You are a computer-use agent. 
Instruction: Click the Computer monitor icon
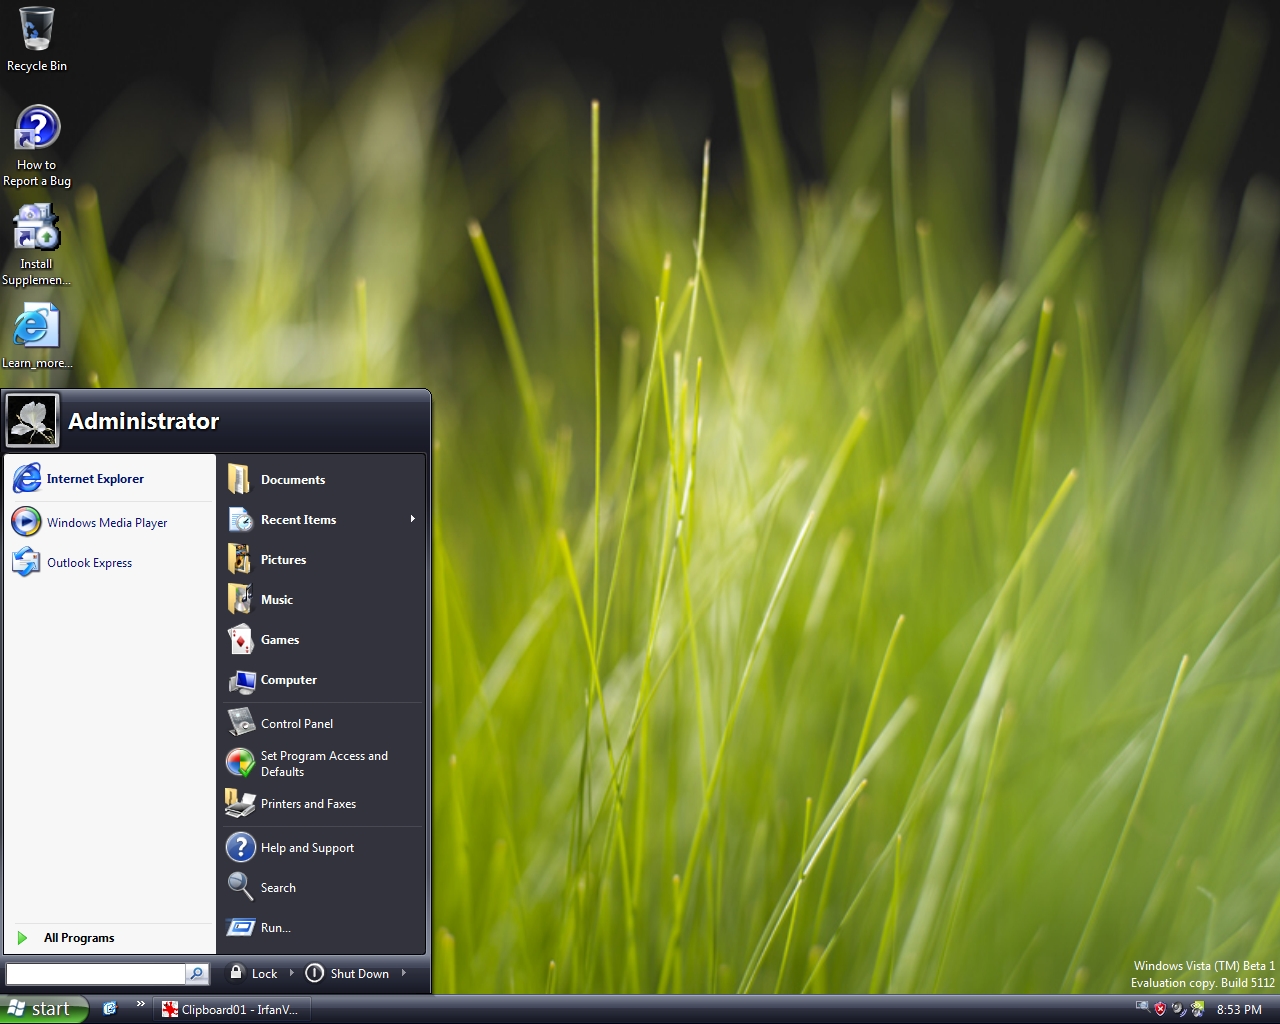pos(241,681)
